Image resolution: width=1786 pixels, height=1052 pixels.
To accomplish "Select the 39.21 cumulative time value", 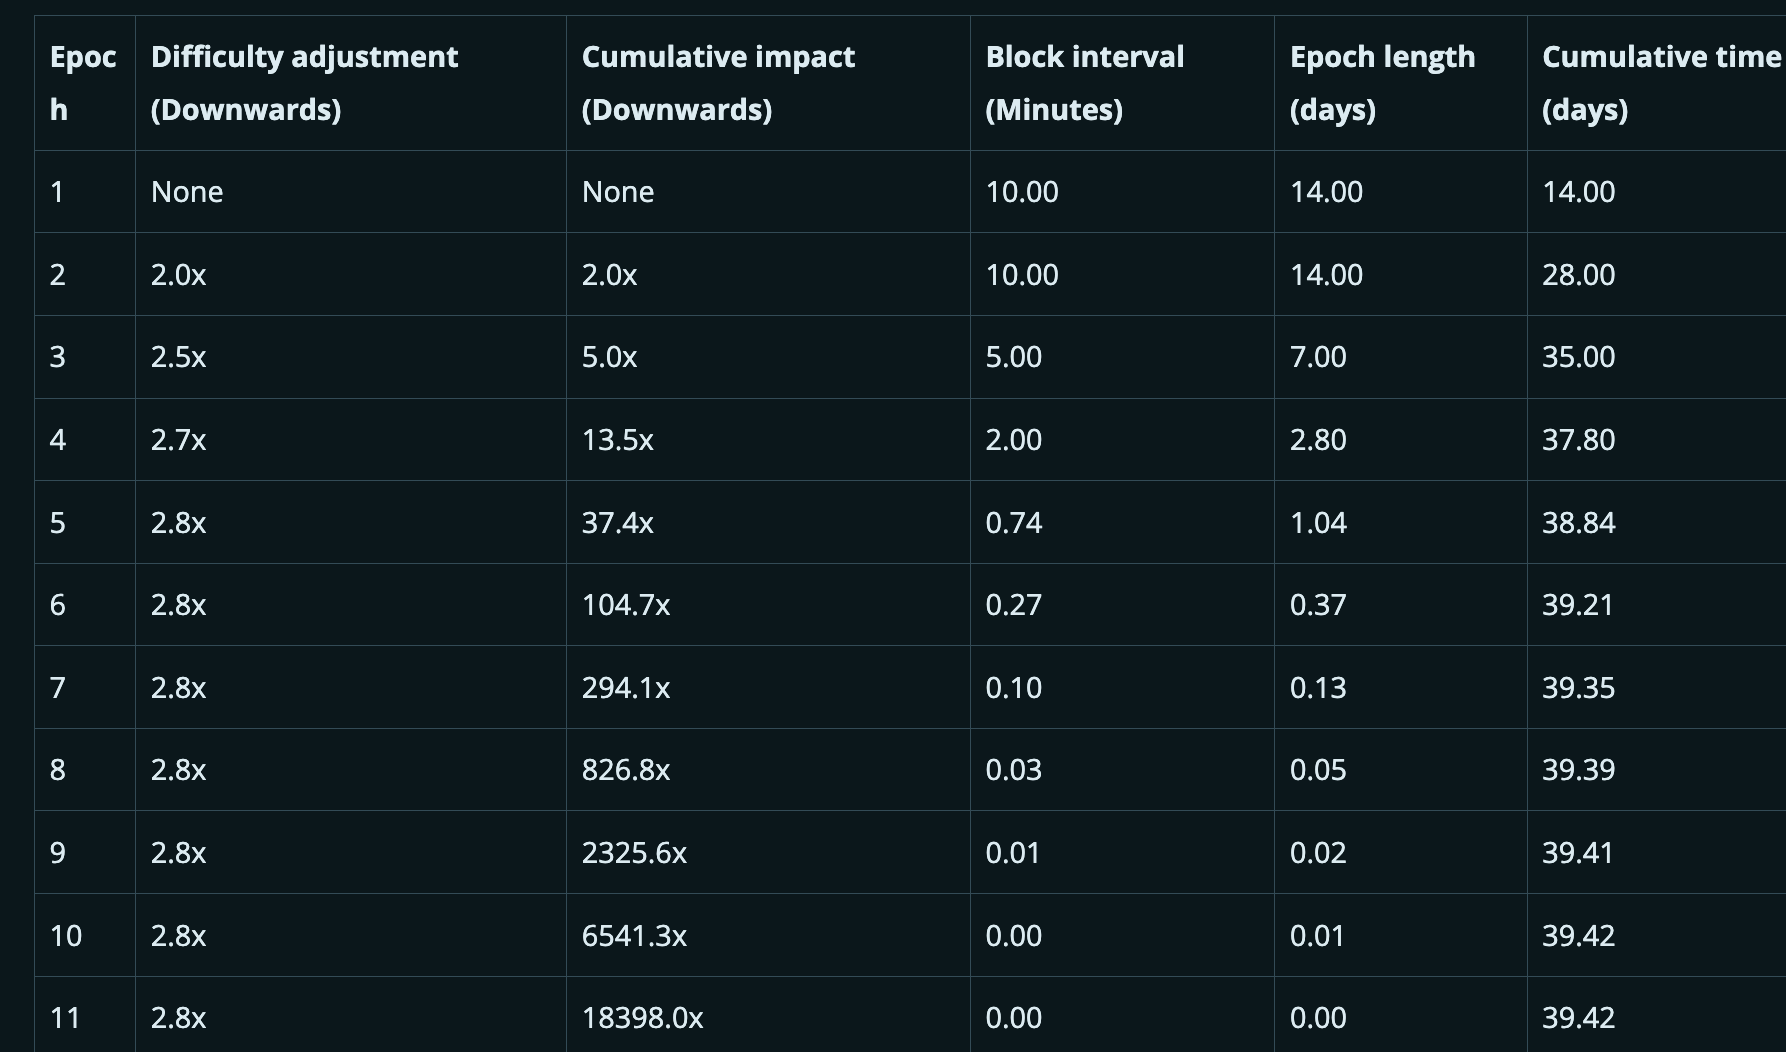I will tap(1578, 605).
